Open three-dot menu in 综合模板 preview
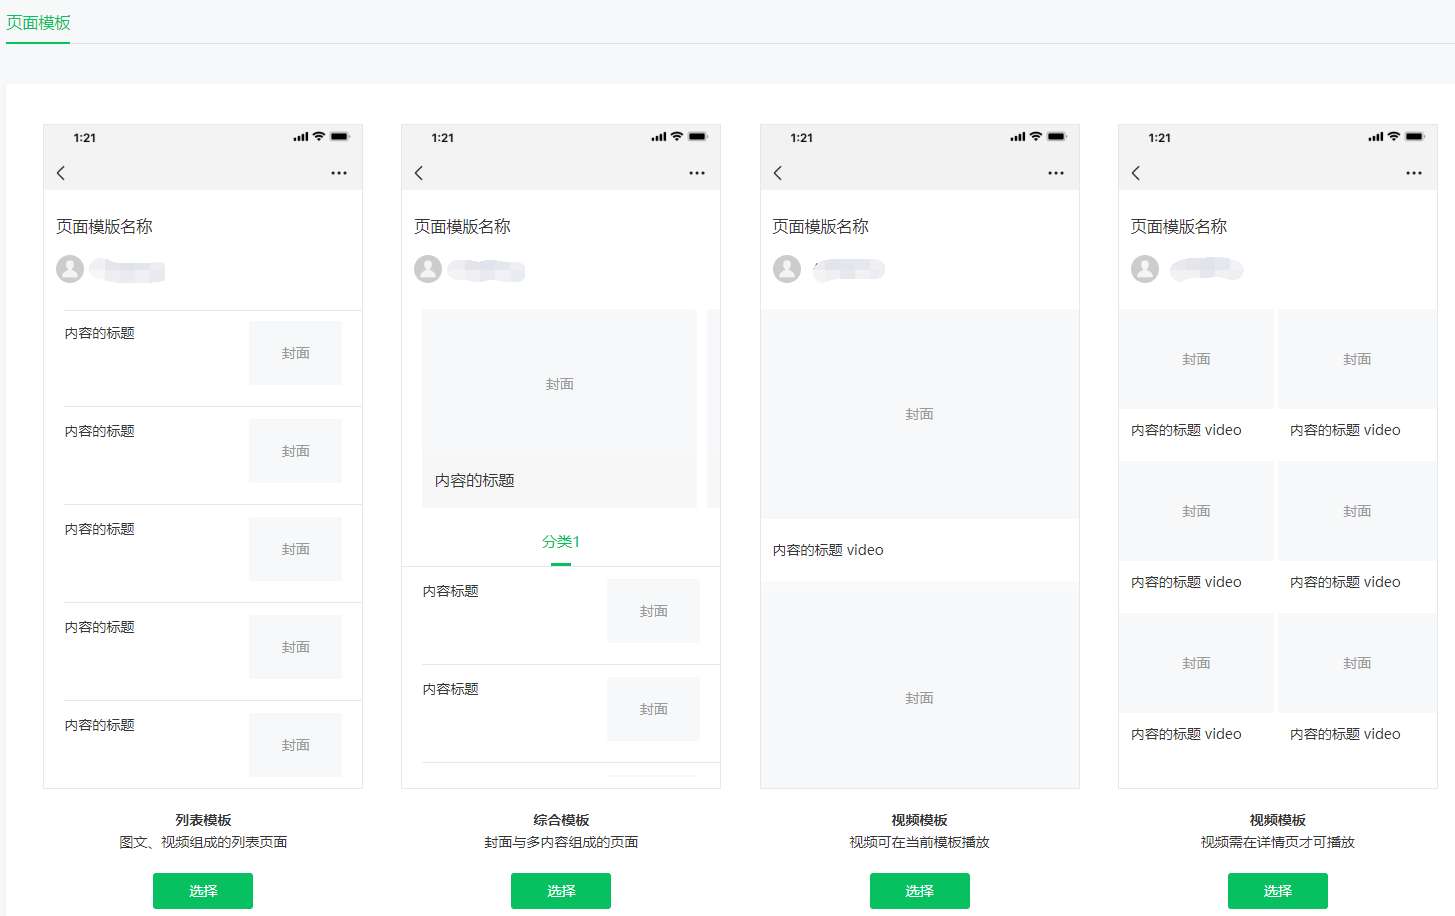Image resolution: width=1455 pixels, height=916 pixels. click(697, 173)
